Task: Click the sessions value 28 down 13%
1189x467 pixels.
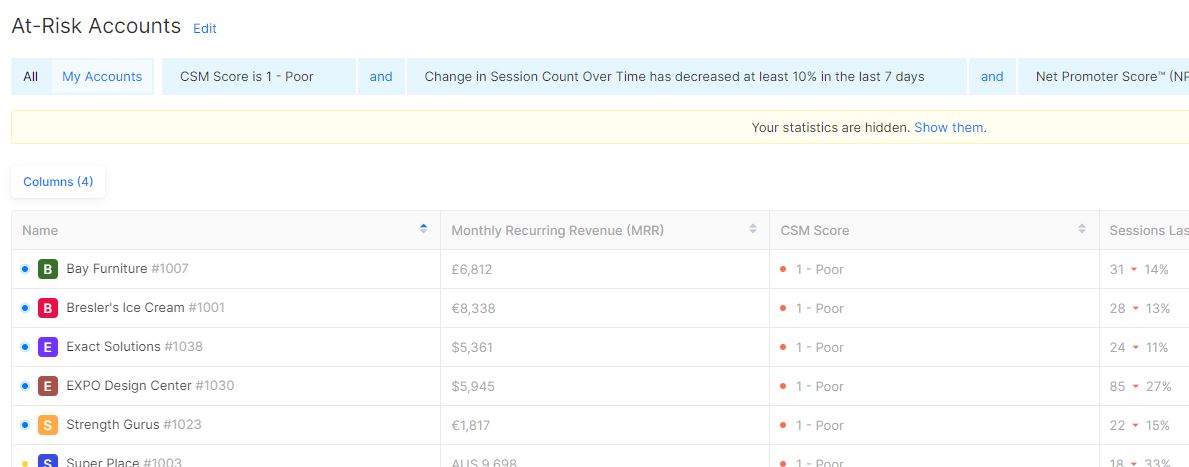Action: pos(1139,309)
